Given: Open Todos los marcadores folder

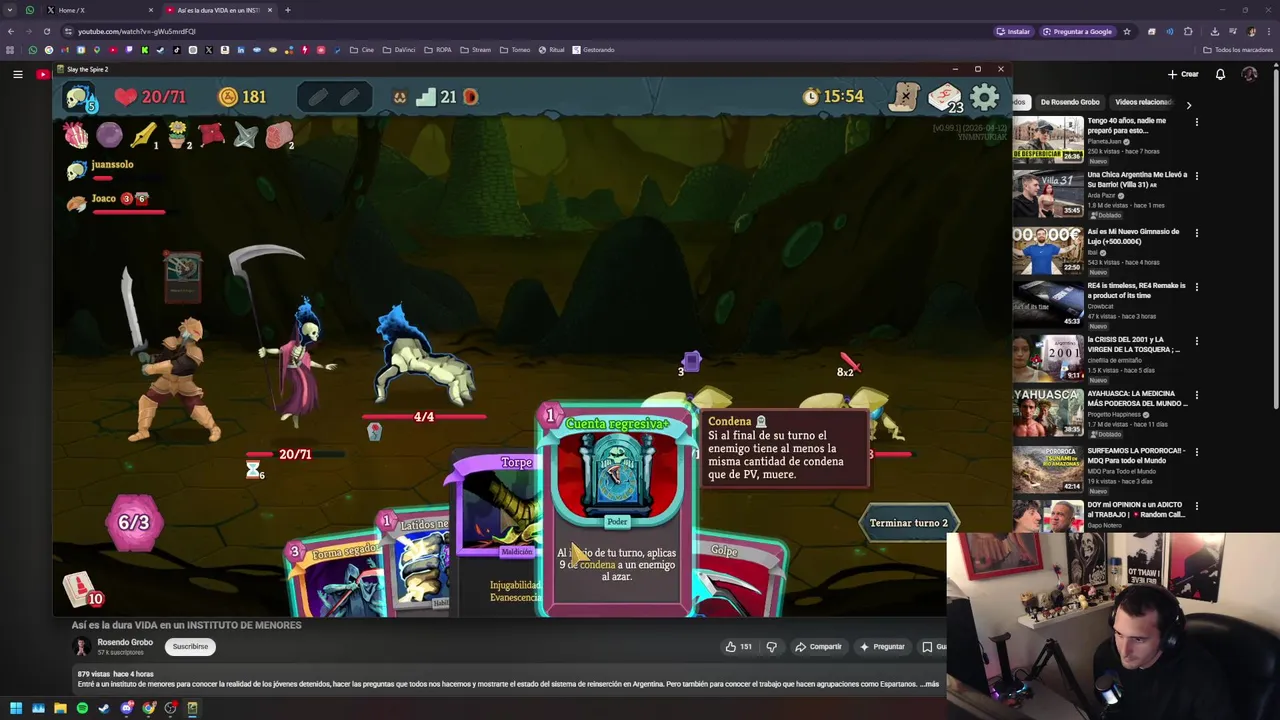Looking at the screenshot, I should click(x=1238, y=50).
